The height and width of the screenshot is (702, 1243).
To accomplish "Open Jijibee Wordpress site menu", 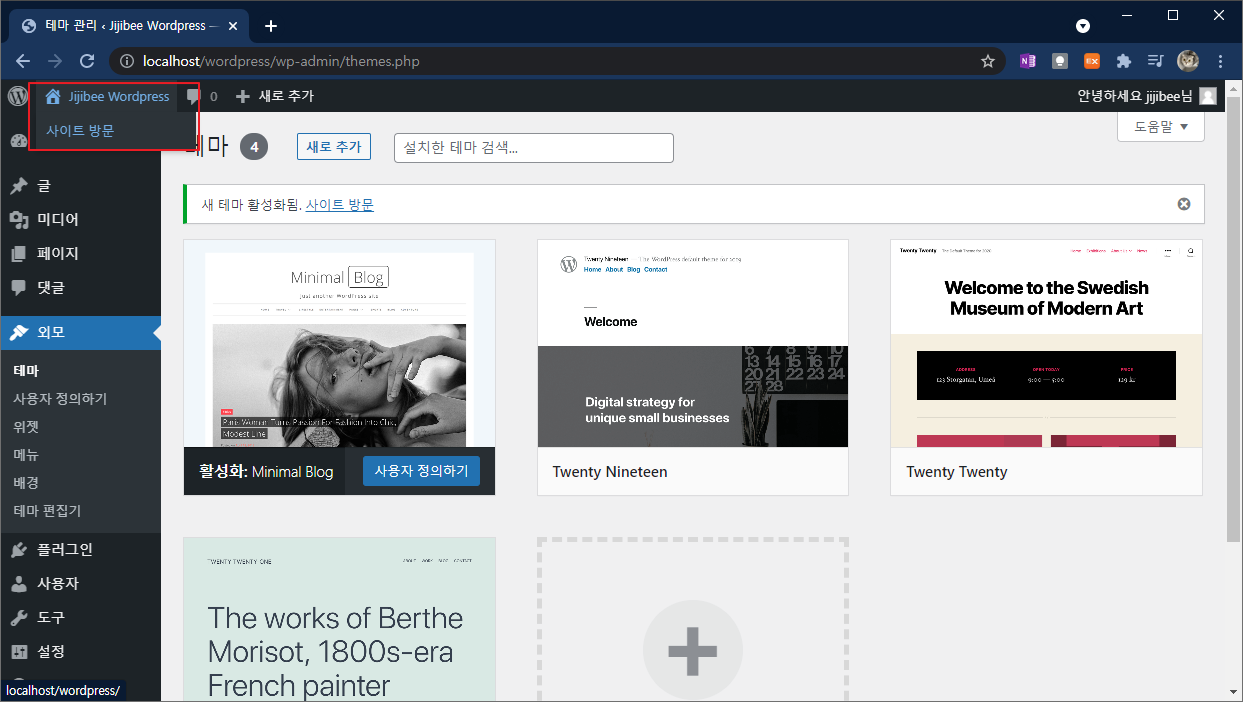I will click(108, 96).
